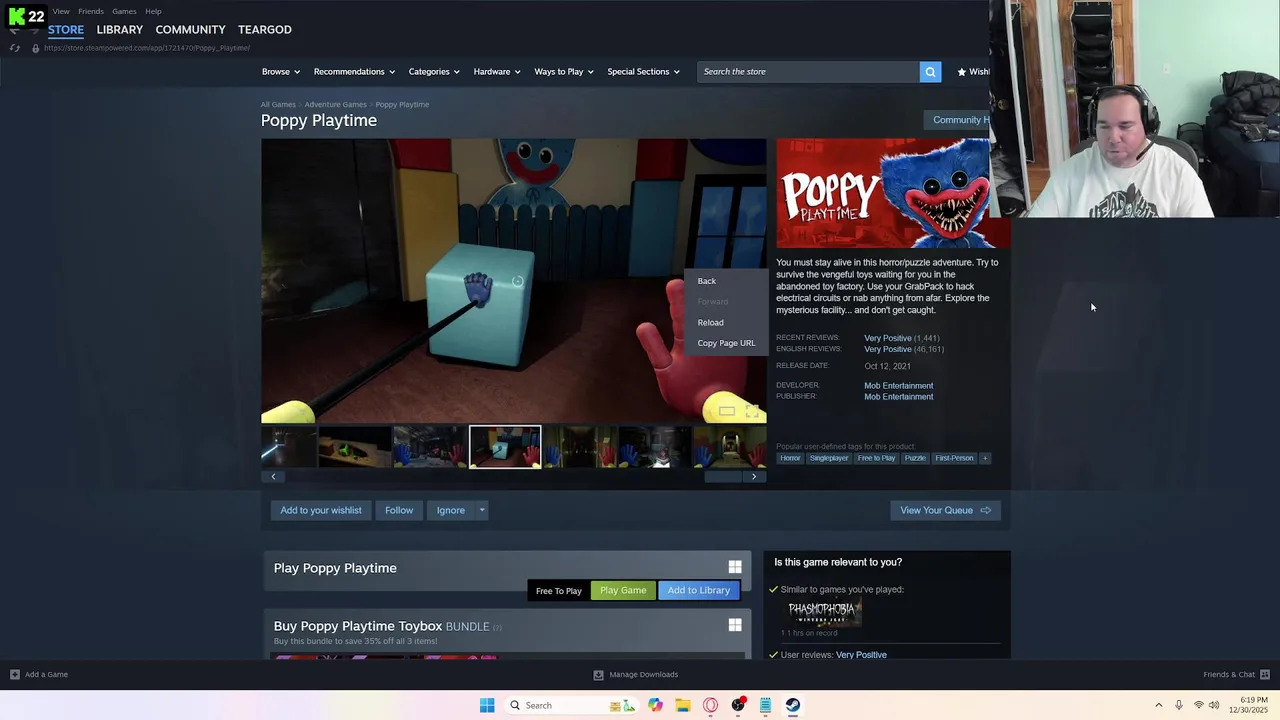Click the Wi-Fi network tray icon

point(1198,705)
